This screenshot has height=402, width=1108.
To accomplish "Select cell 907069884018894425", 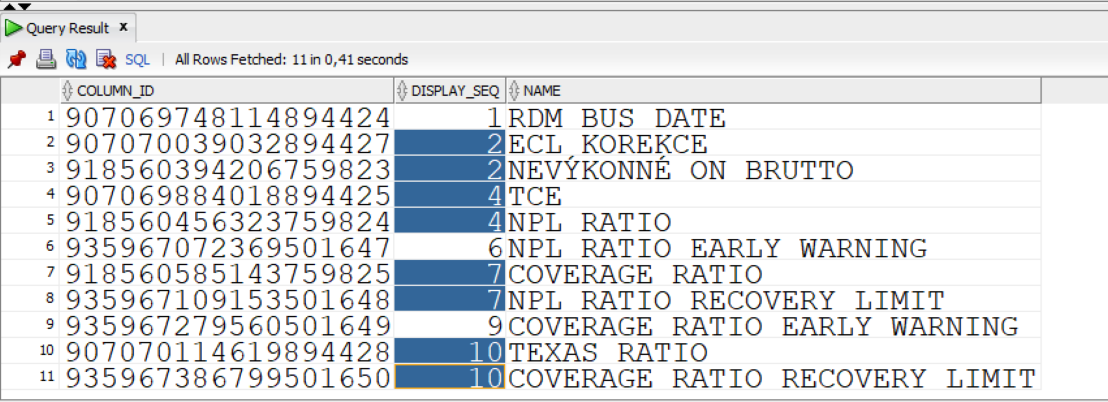I will [227, 196].
